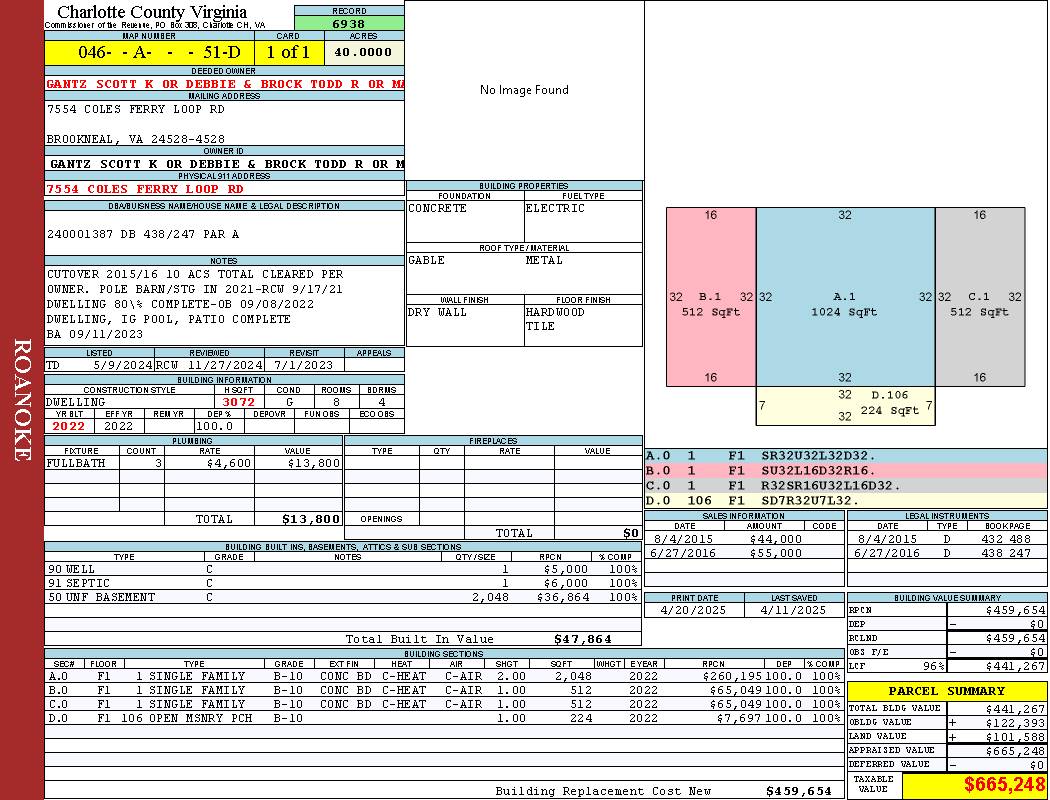Image resolution: width=1050 pixels, height=800 pixels.
Task: Click the FULLBATH fixture row
Action: [x=194, y=463]
